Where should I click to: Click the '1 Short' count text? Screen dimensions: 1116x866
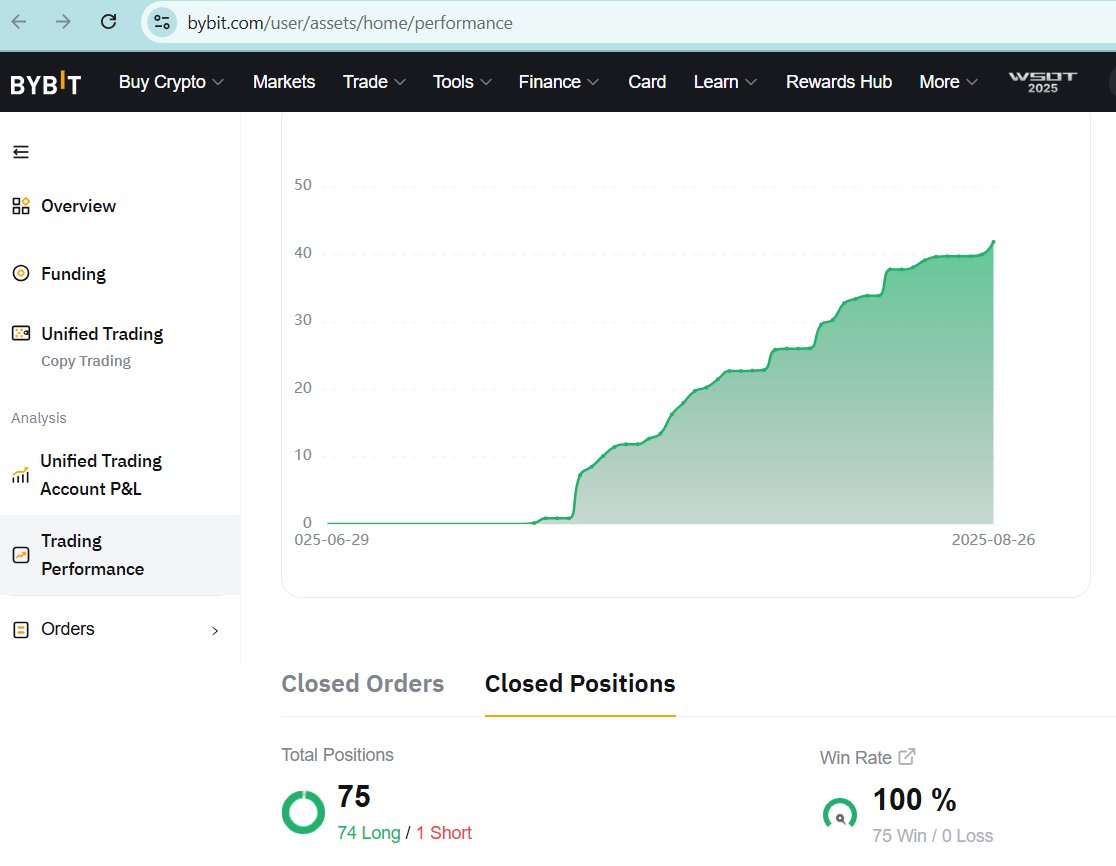point(443,833)
